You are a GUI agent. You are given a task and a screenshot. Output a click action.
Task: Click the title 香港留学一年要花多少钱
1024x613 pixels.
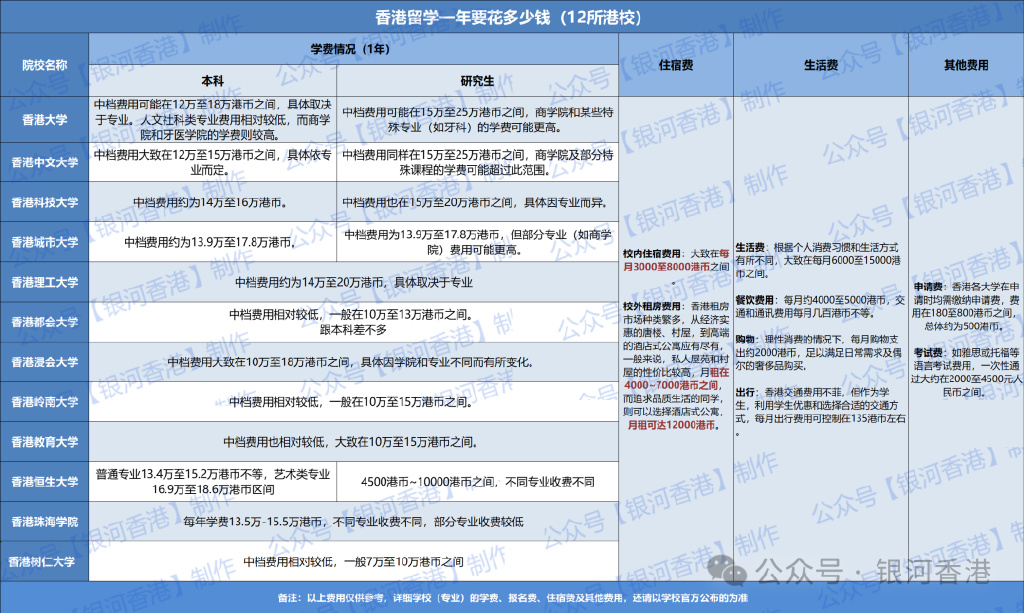pos(466,17)
